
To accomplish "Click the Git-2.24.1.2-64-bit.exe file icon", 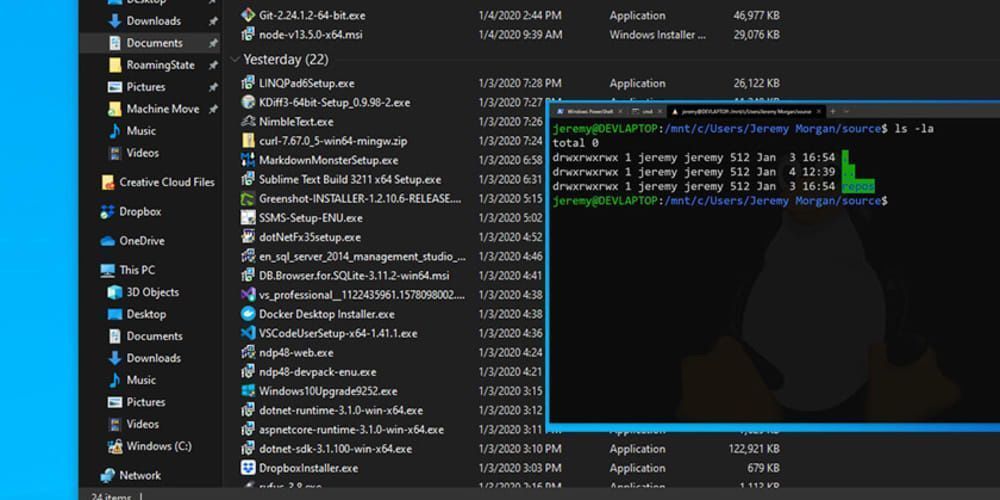I will pos(248,15).
